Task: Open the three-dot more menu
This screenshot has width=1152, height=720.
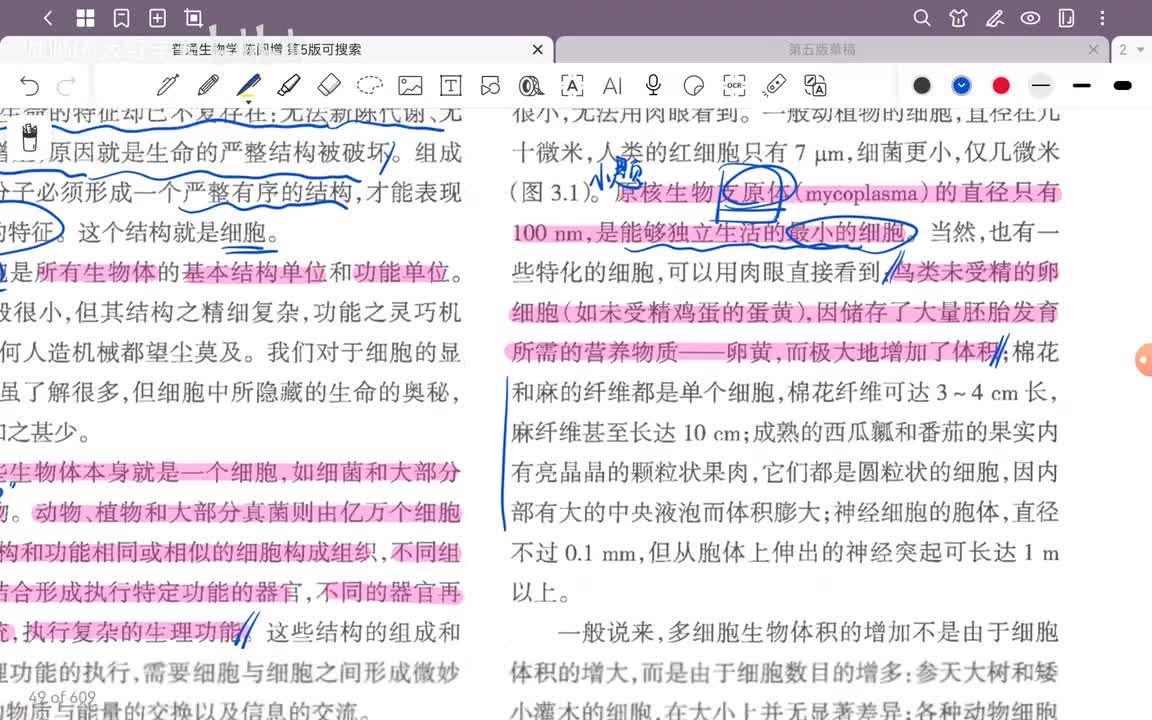Action: coord(1102,18)
